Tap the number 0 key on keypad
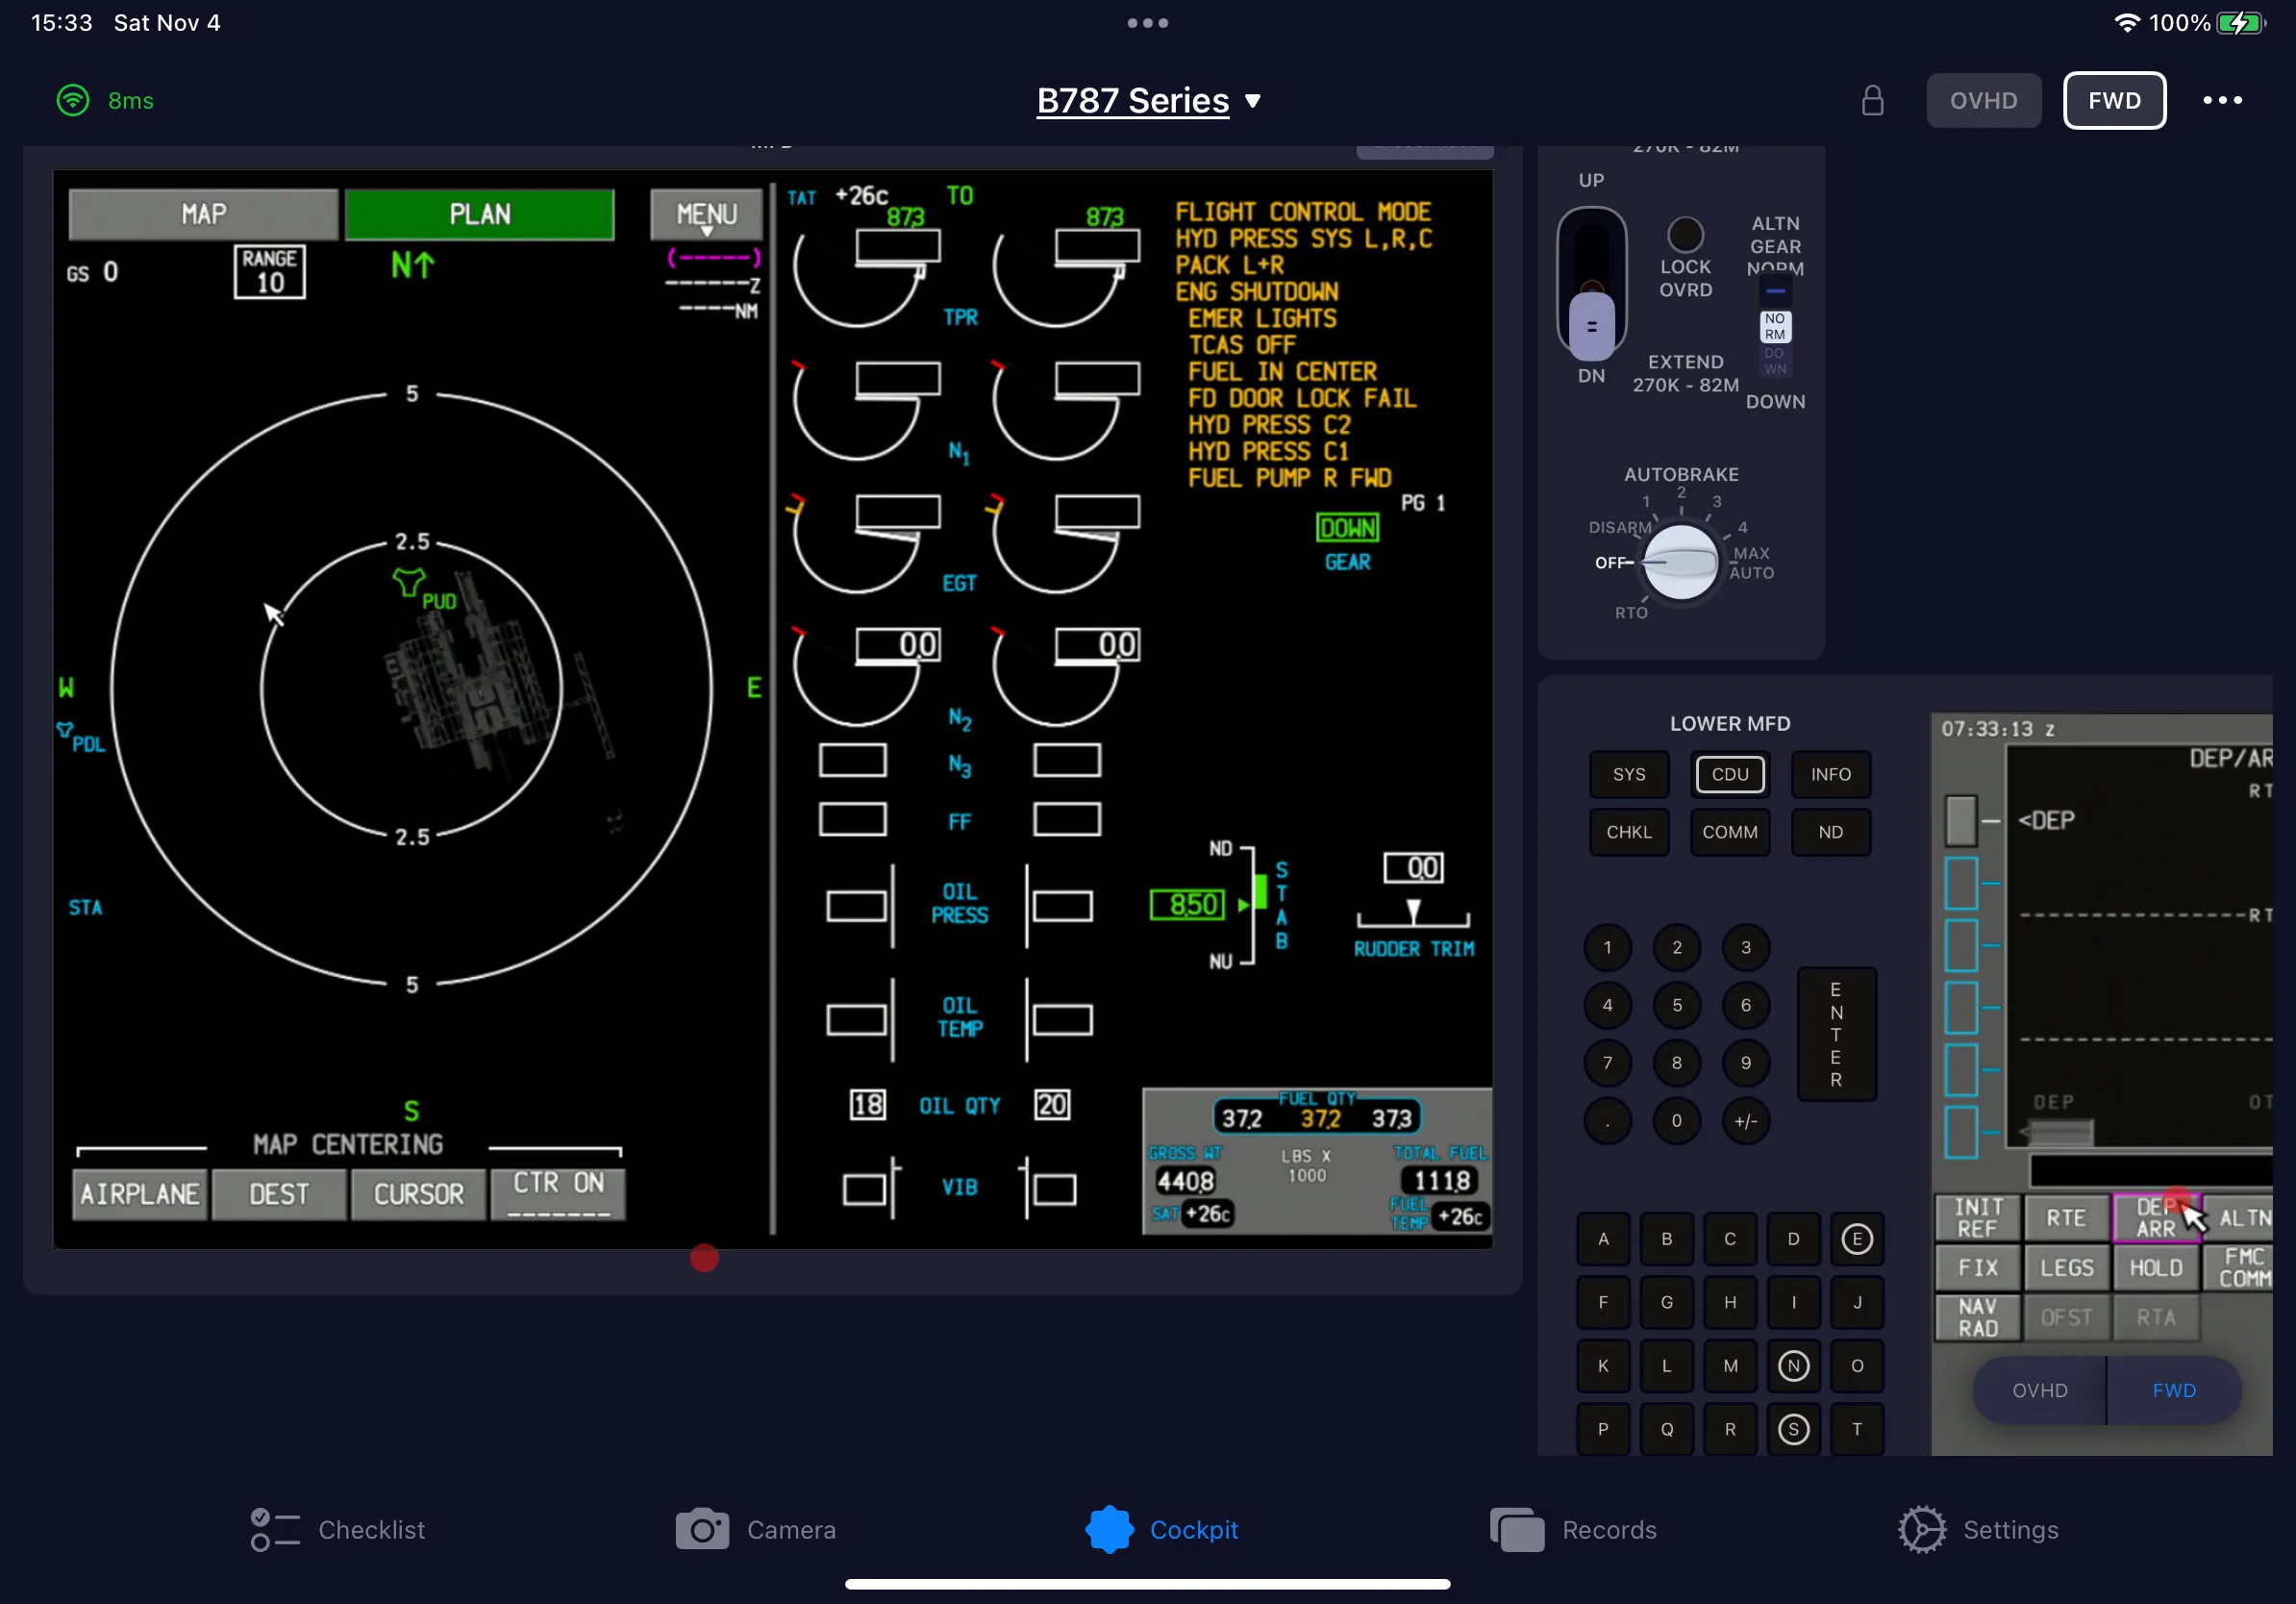The height and width of the screenshot is (1604, 2296). coord(1677,1121)
